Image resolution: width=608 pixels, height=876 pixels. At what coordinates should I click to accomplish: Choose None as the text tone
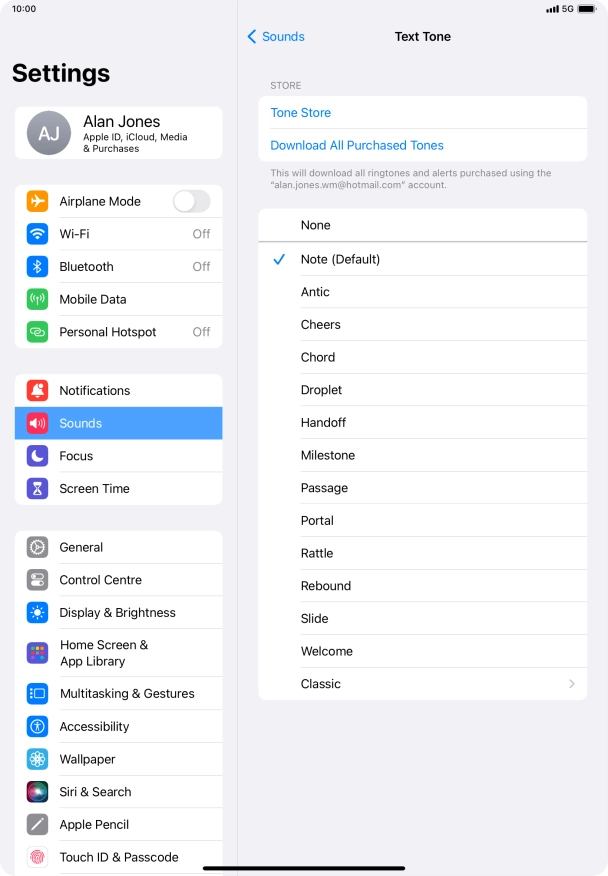(422, 225)
